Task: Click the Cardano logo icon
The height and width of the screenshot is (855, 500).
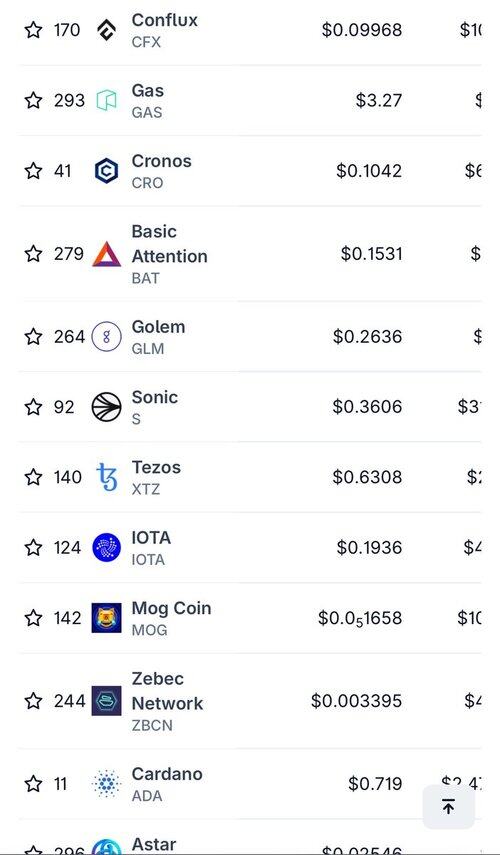Action: 106,784
